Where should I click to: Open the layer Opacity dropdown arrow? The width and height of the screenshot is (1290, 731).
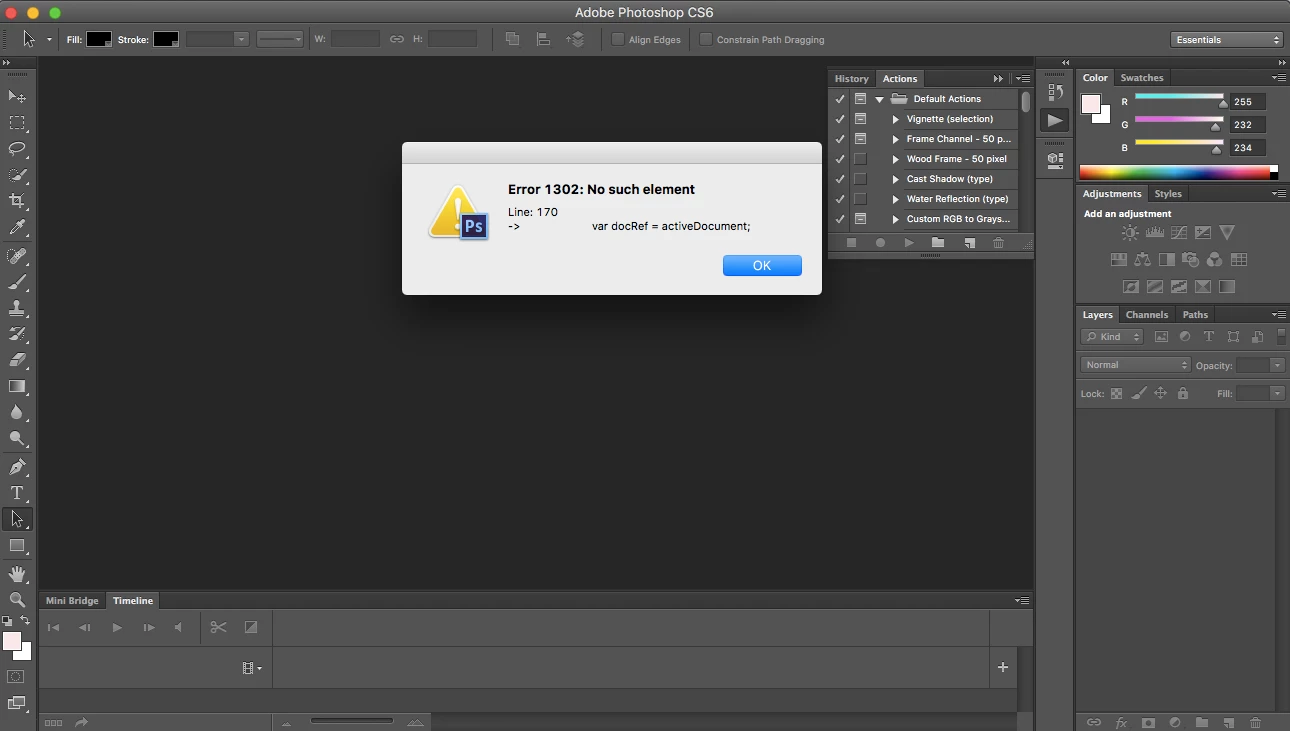1277,365
